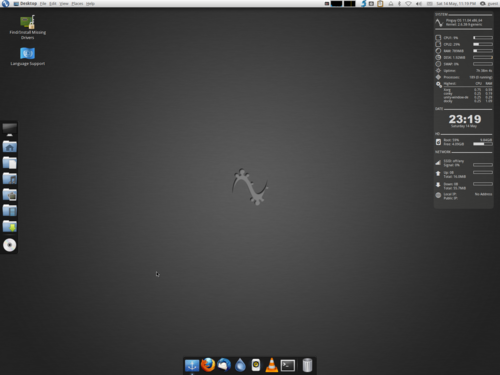Open the Edit menu
The height and width of the screenshot is (375, 500).
click(x=53, y=4)
